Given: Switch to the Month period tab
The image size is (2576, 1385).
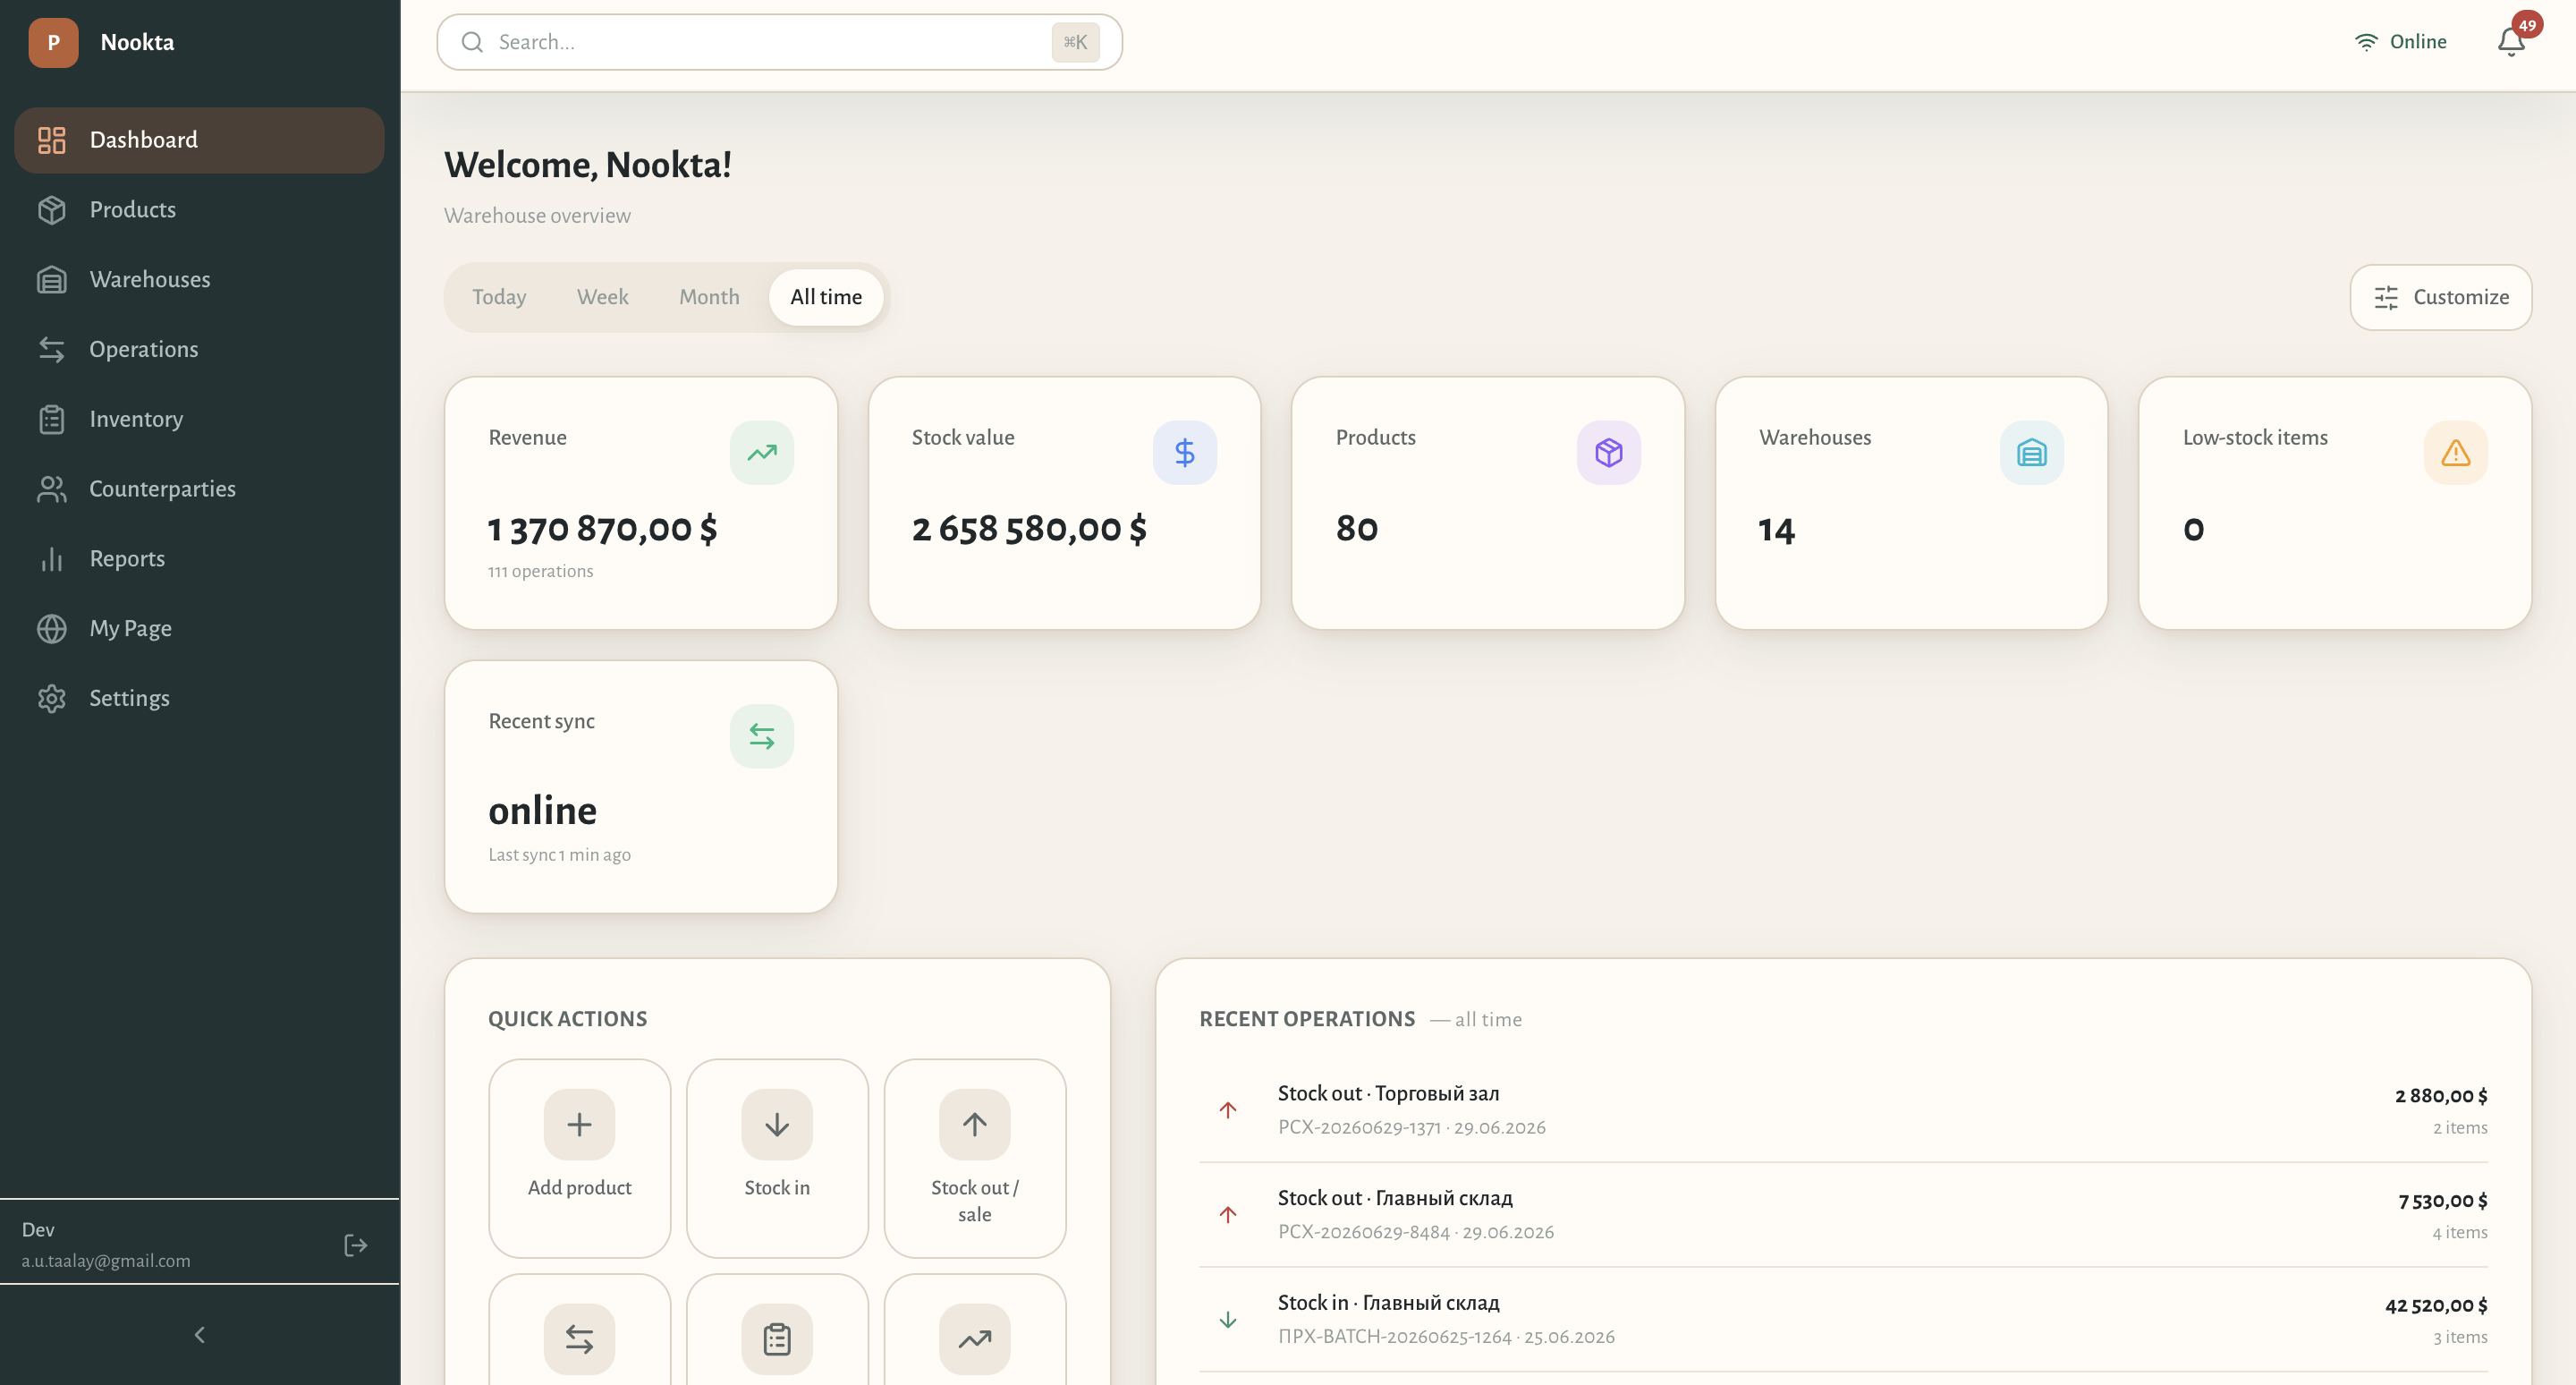Looking at the screenshot, I should 709,297.
